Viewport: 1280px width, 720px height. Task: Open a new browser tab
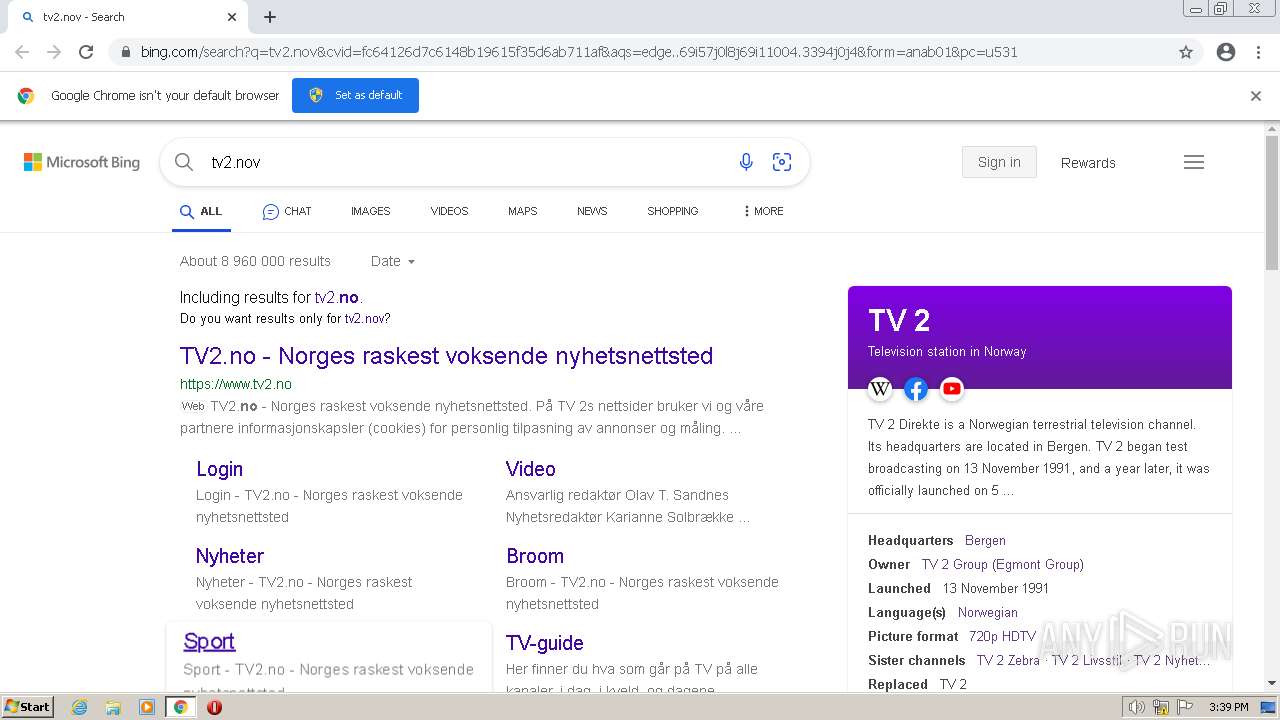click(x=270, y=17)
